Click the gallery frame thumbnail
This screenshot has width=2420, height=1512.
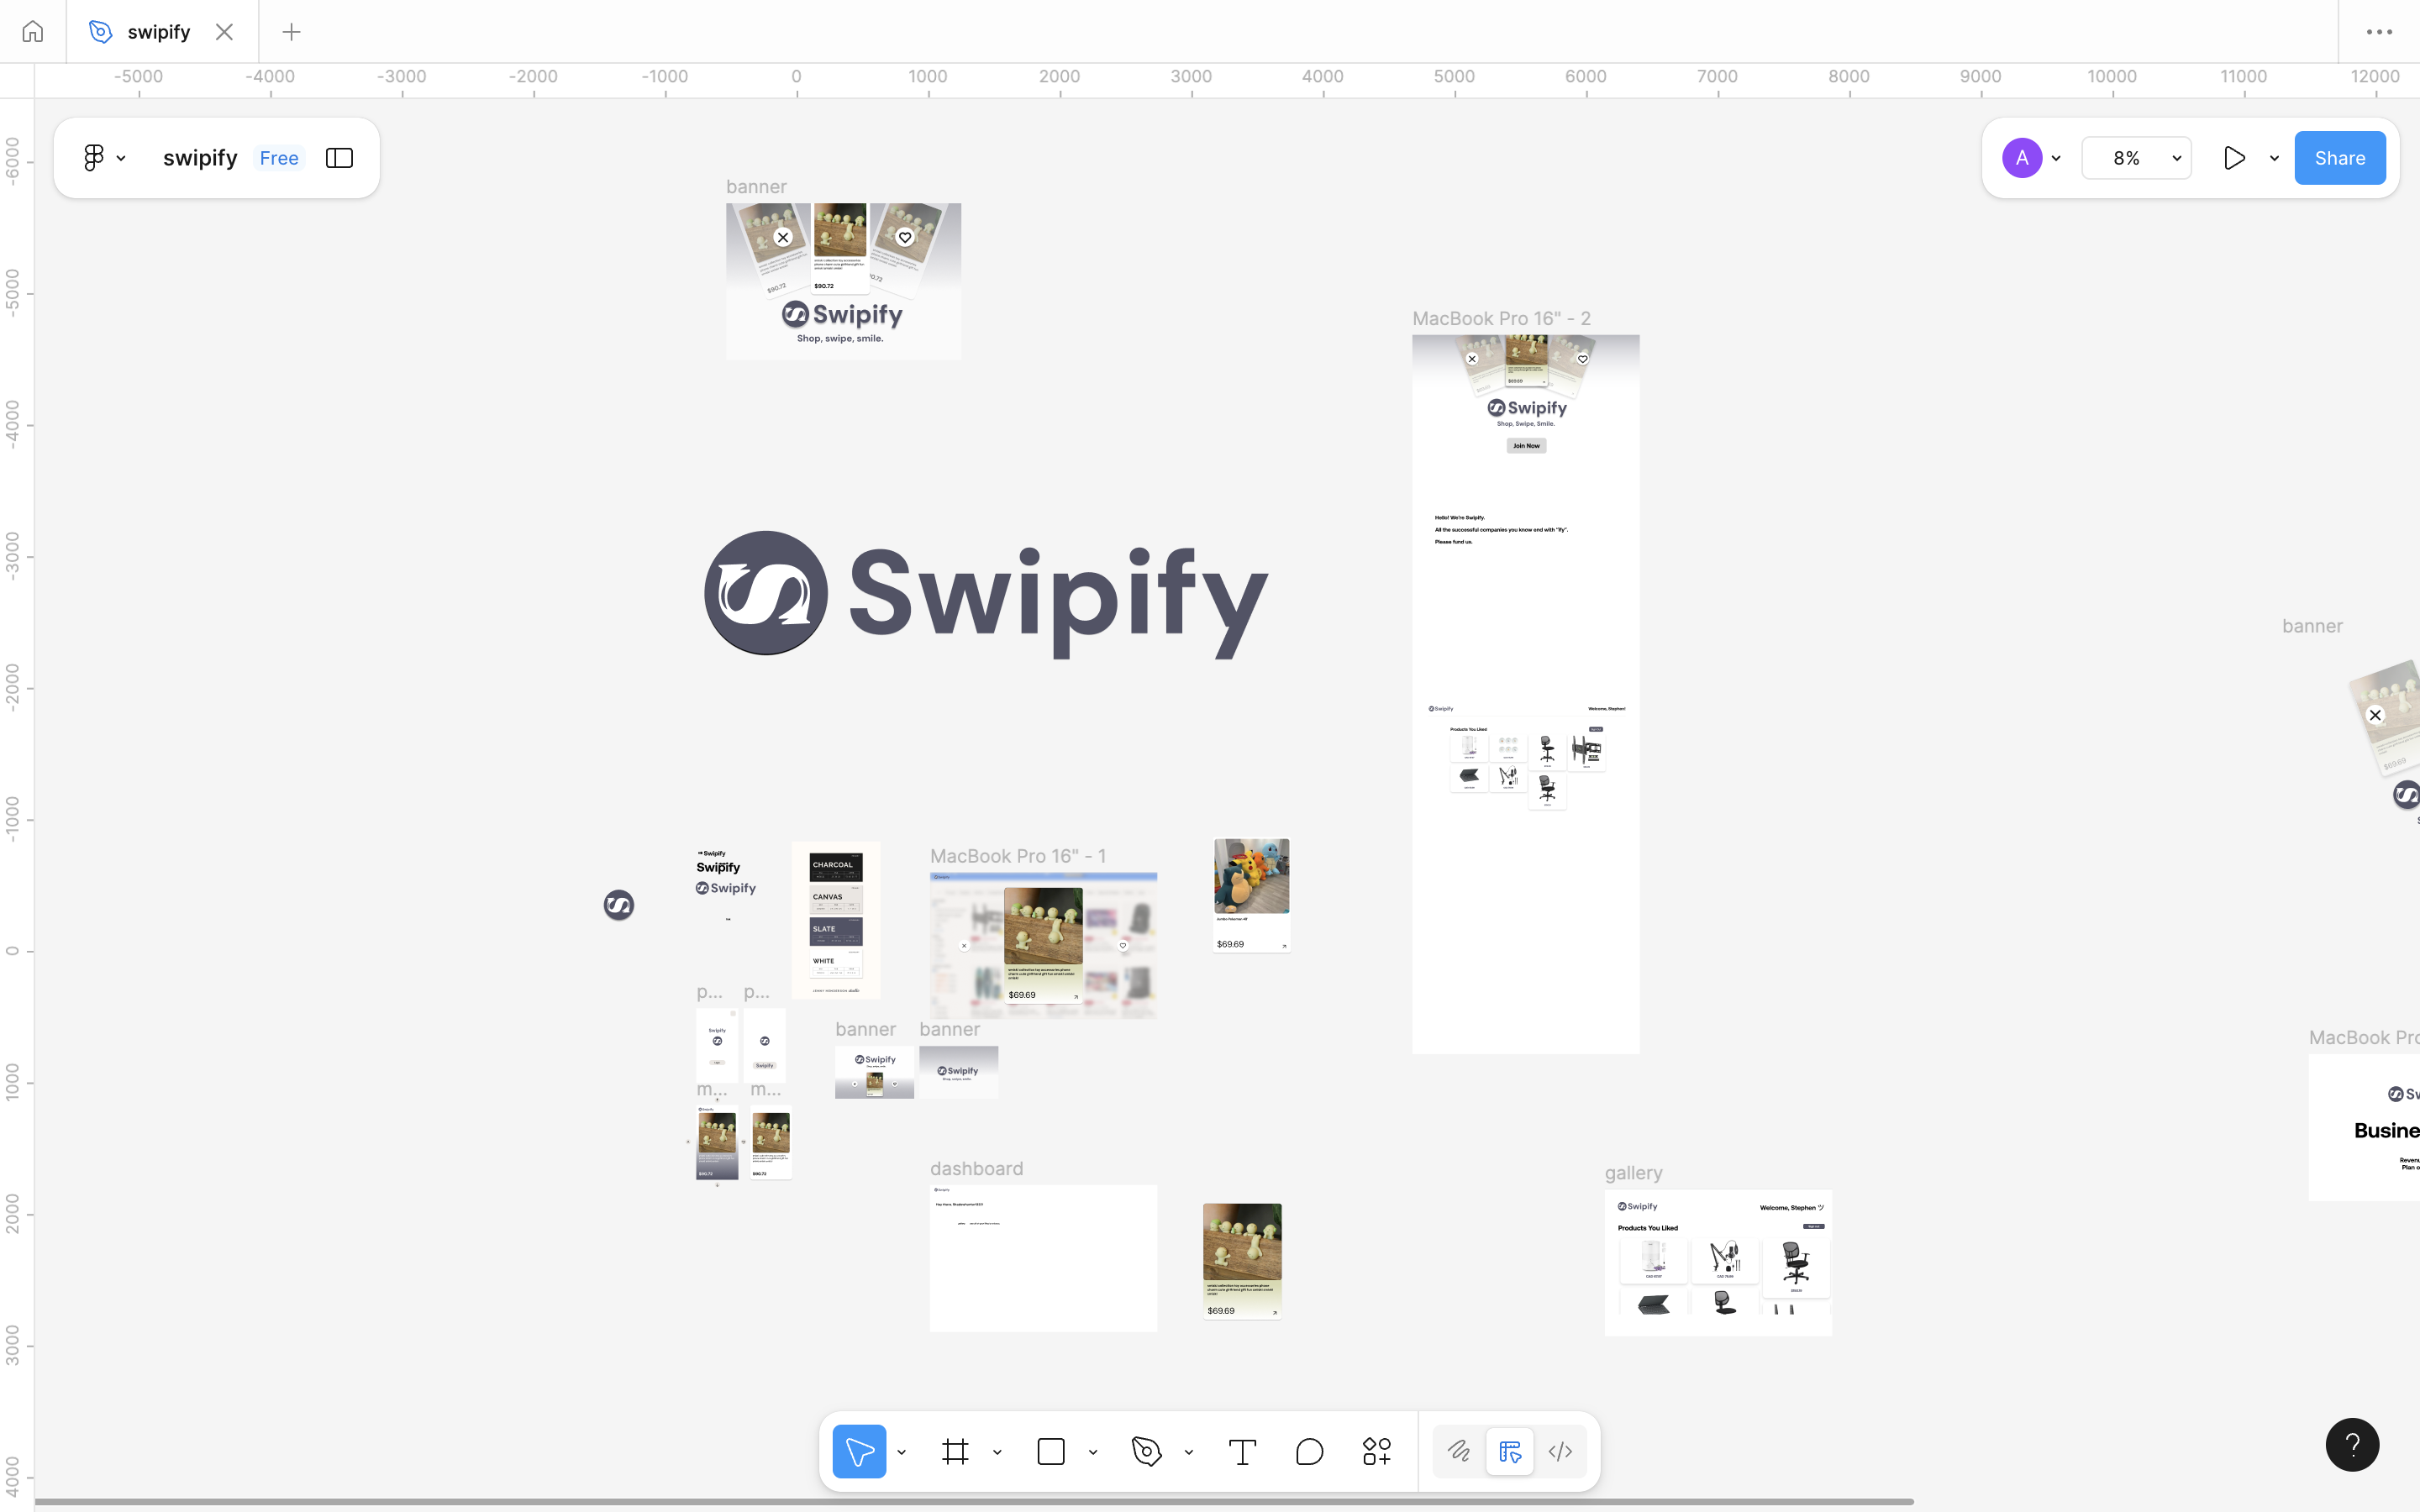click(1718, 1262)
